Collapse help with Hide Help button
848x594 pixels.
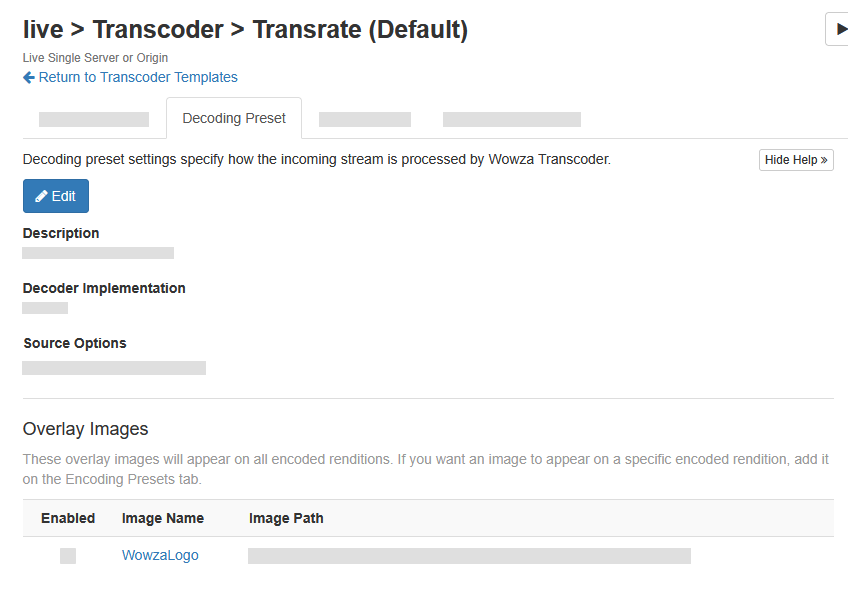[x=795, y=160]
